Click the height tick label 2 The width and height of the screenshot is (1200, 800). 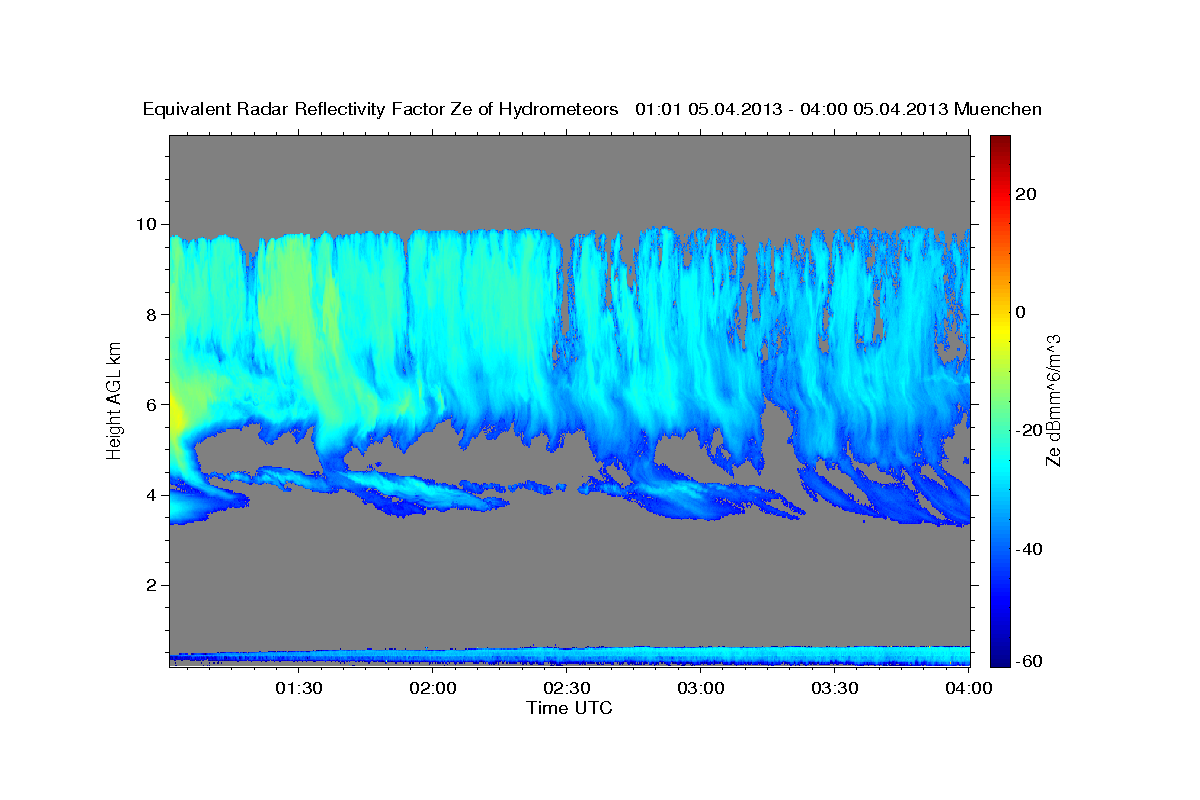[x=153, y=585]
